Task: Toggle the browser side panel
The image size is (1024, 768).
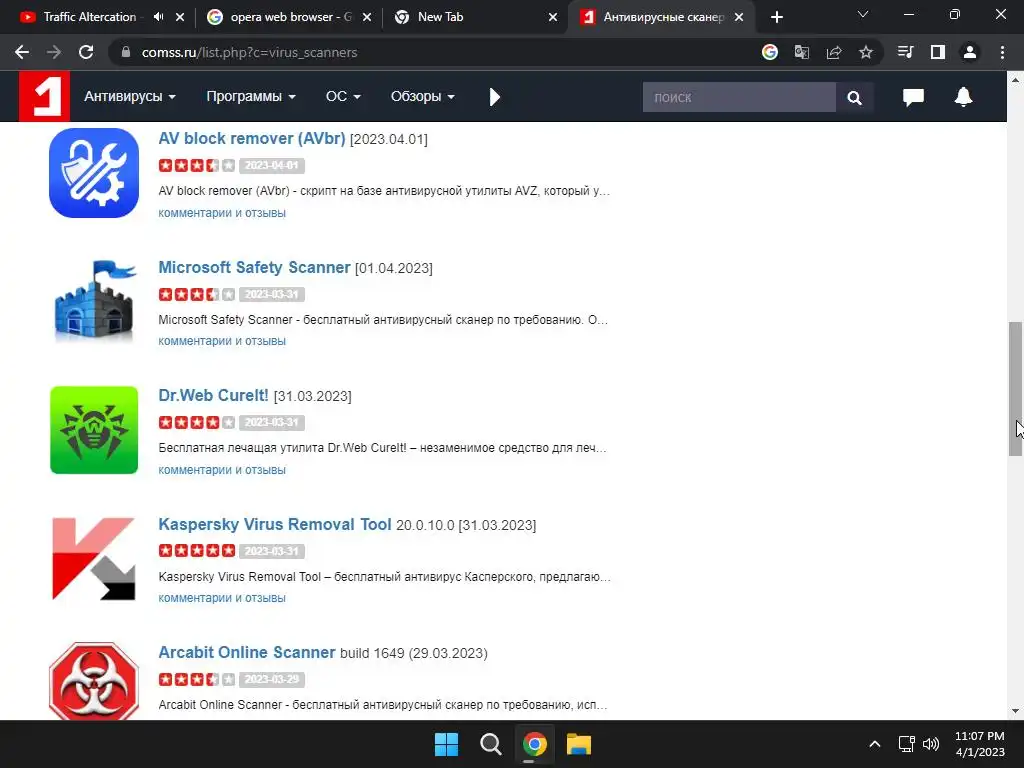Action: coord(938,52)
